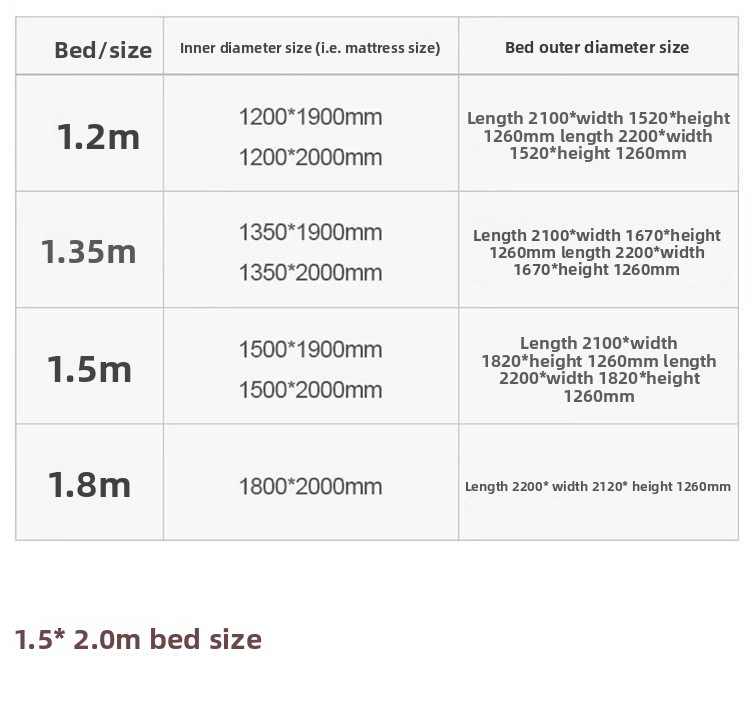The height and width of the screenshot is (707, 750).
Task: Select the 1350*2000mm mattress size
Action: [x=310, y=272]
